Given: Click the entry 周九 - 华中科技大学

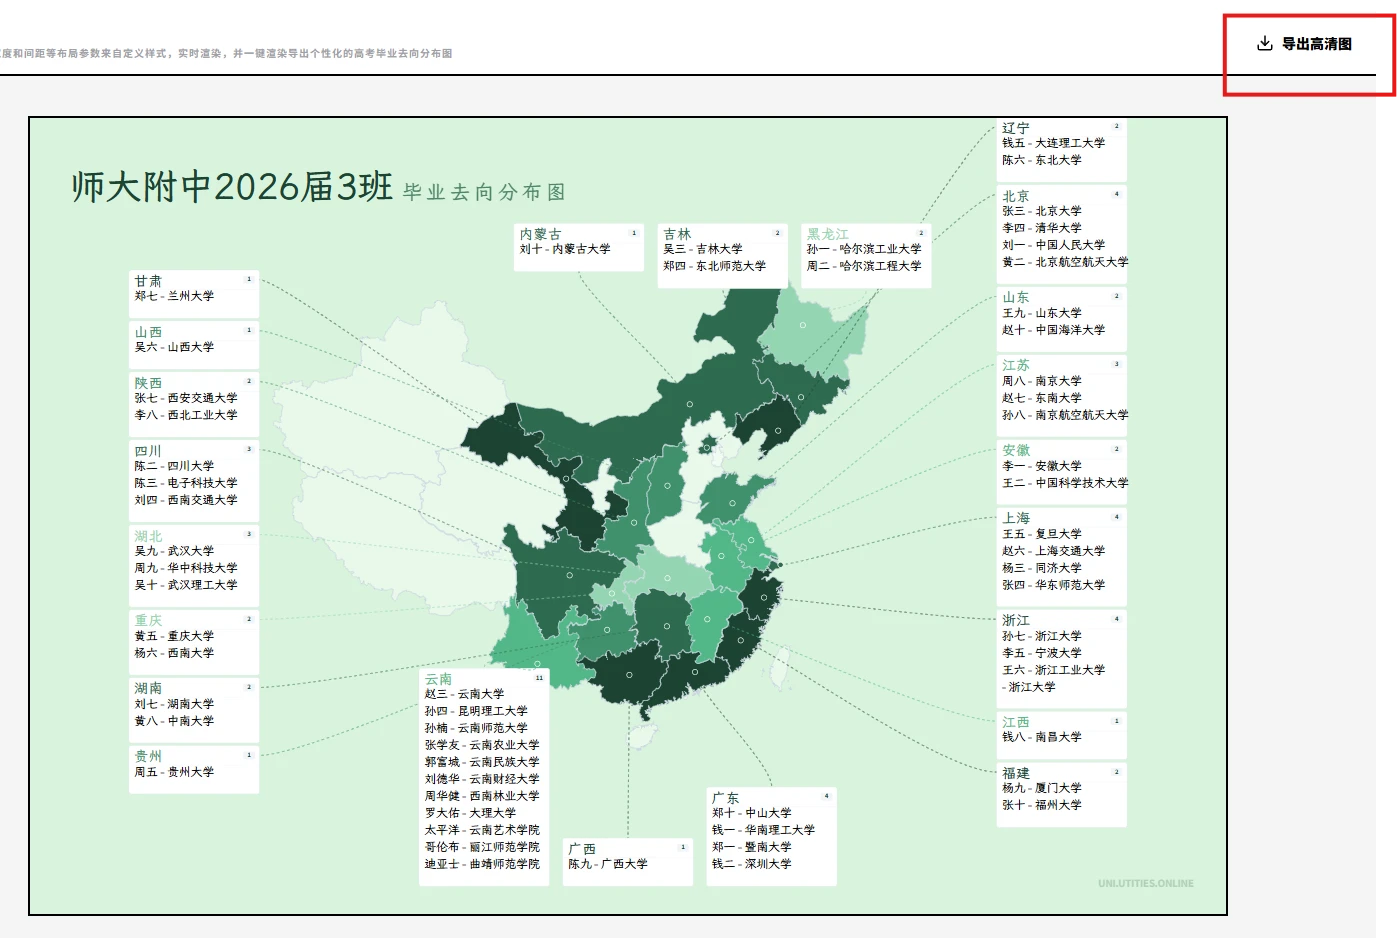Looking at the screenshot, I should coord(186,568).
